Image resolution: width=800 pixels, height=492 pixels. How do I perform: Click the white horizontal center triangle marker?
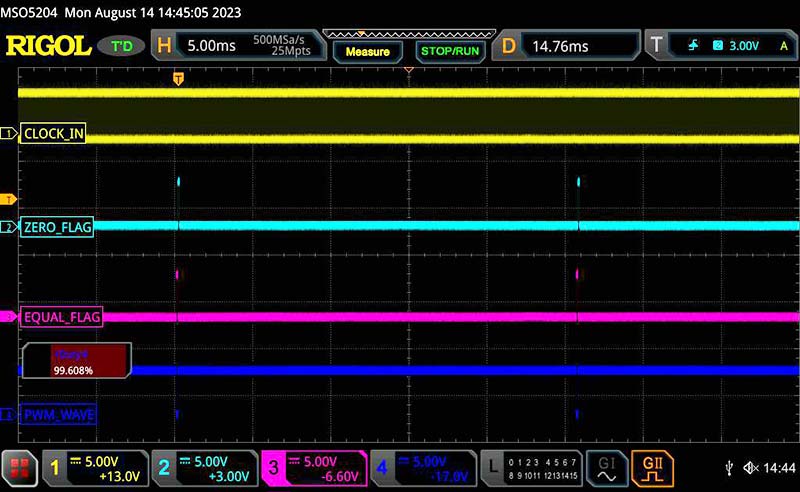[x=409, y=69]
